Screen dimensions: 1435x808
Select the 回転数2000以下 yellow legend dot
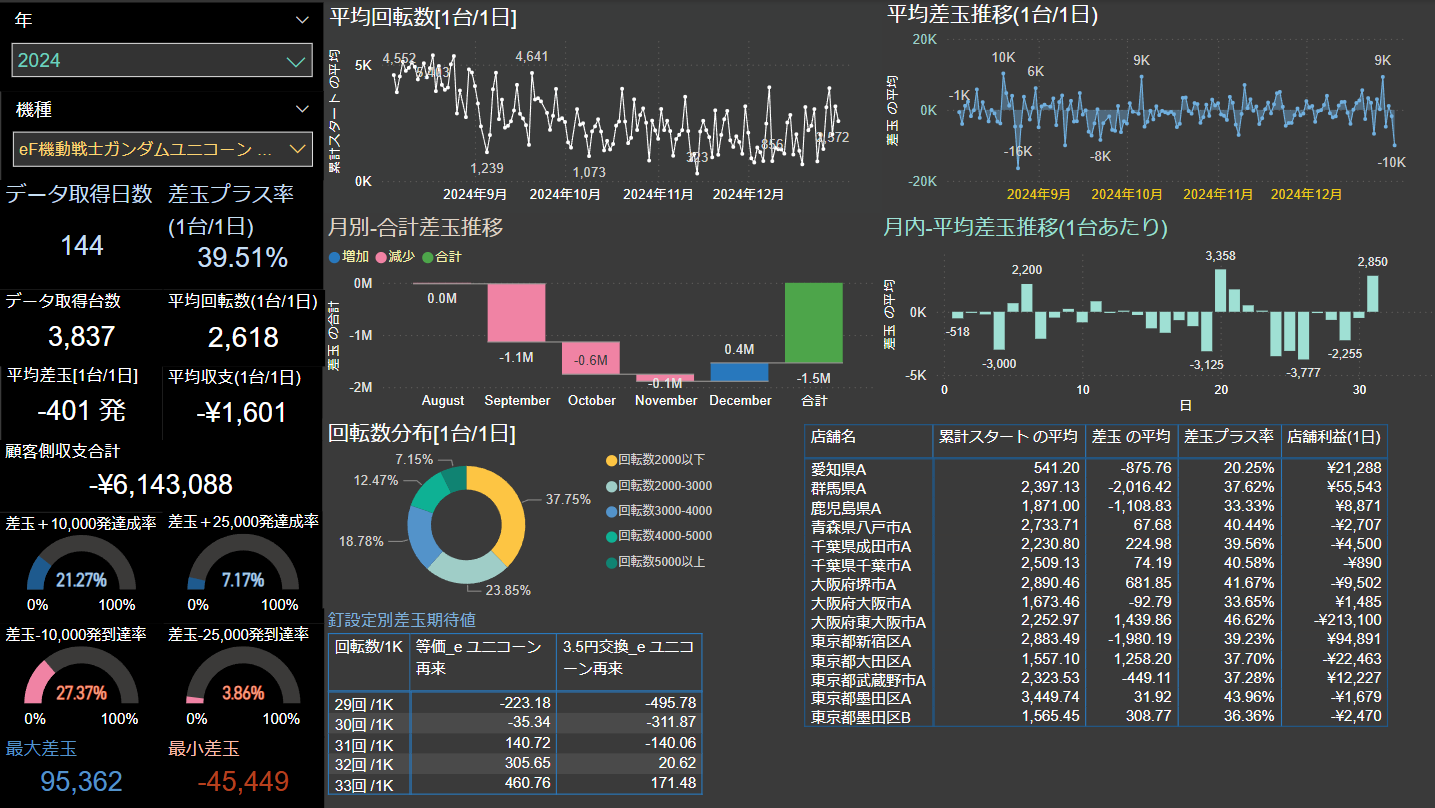point(611,460)
